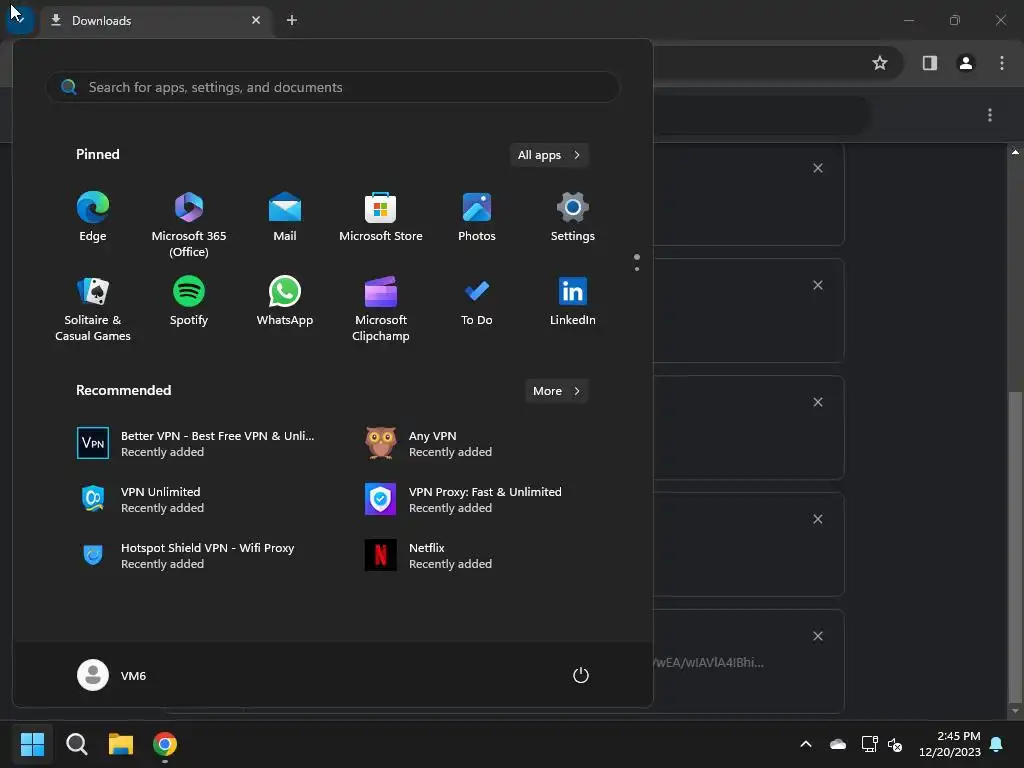Launch Spotify from pinned apps
1024x768 pixels.
pos(189,301)
